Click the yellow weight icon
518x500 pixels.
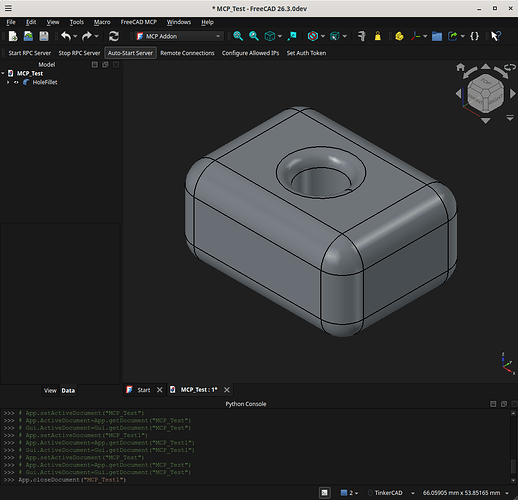pyautogui.click(x=378, y=36)
